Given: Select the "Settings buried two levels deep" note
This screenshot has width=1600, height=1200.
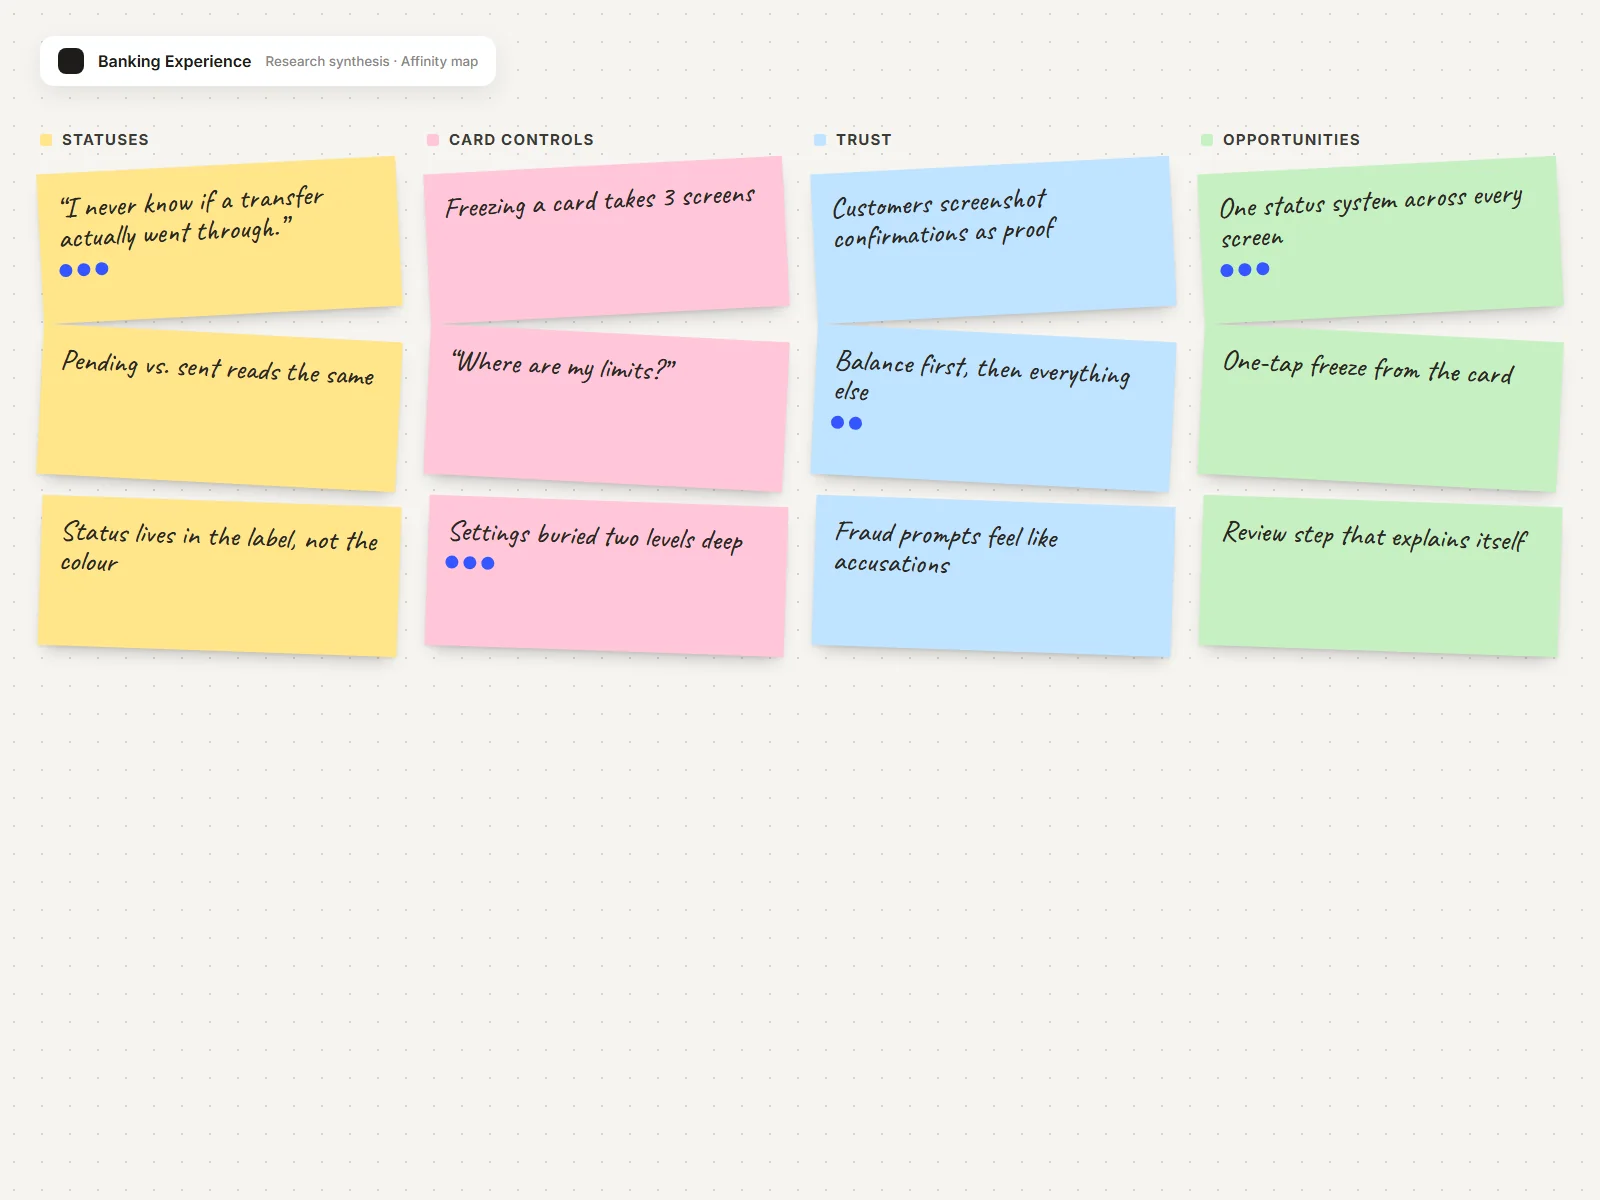Looking at the screenshot, I should click(x=606, y=575).
